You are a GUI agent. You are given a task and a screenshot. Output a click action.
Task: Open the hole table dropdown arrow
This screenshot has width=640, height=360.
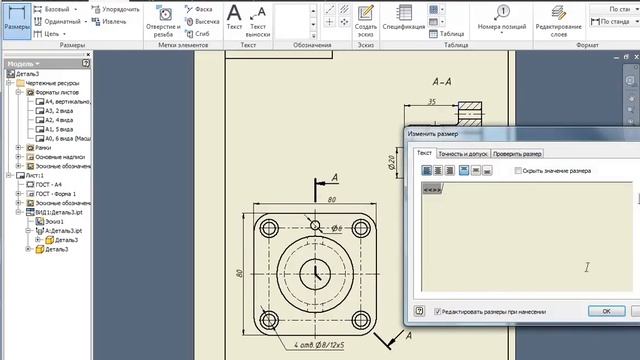click(x=442, y=9)
